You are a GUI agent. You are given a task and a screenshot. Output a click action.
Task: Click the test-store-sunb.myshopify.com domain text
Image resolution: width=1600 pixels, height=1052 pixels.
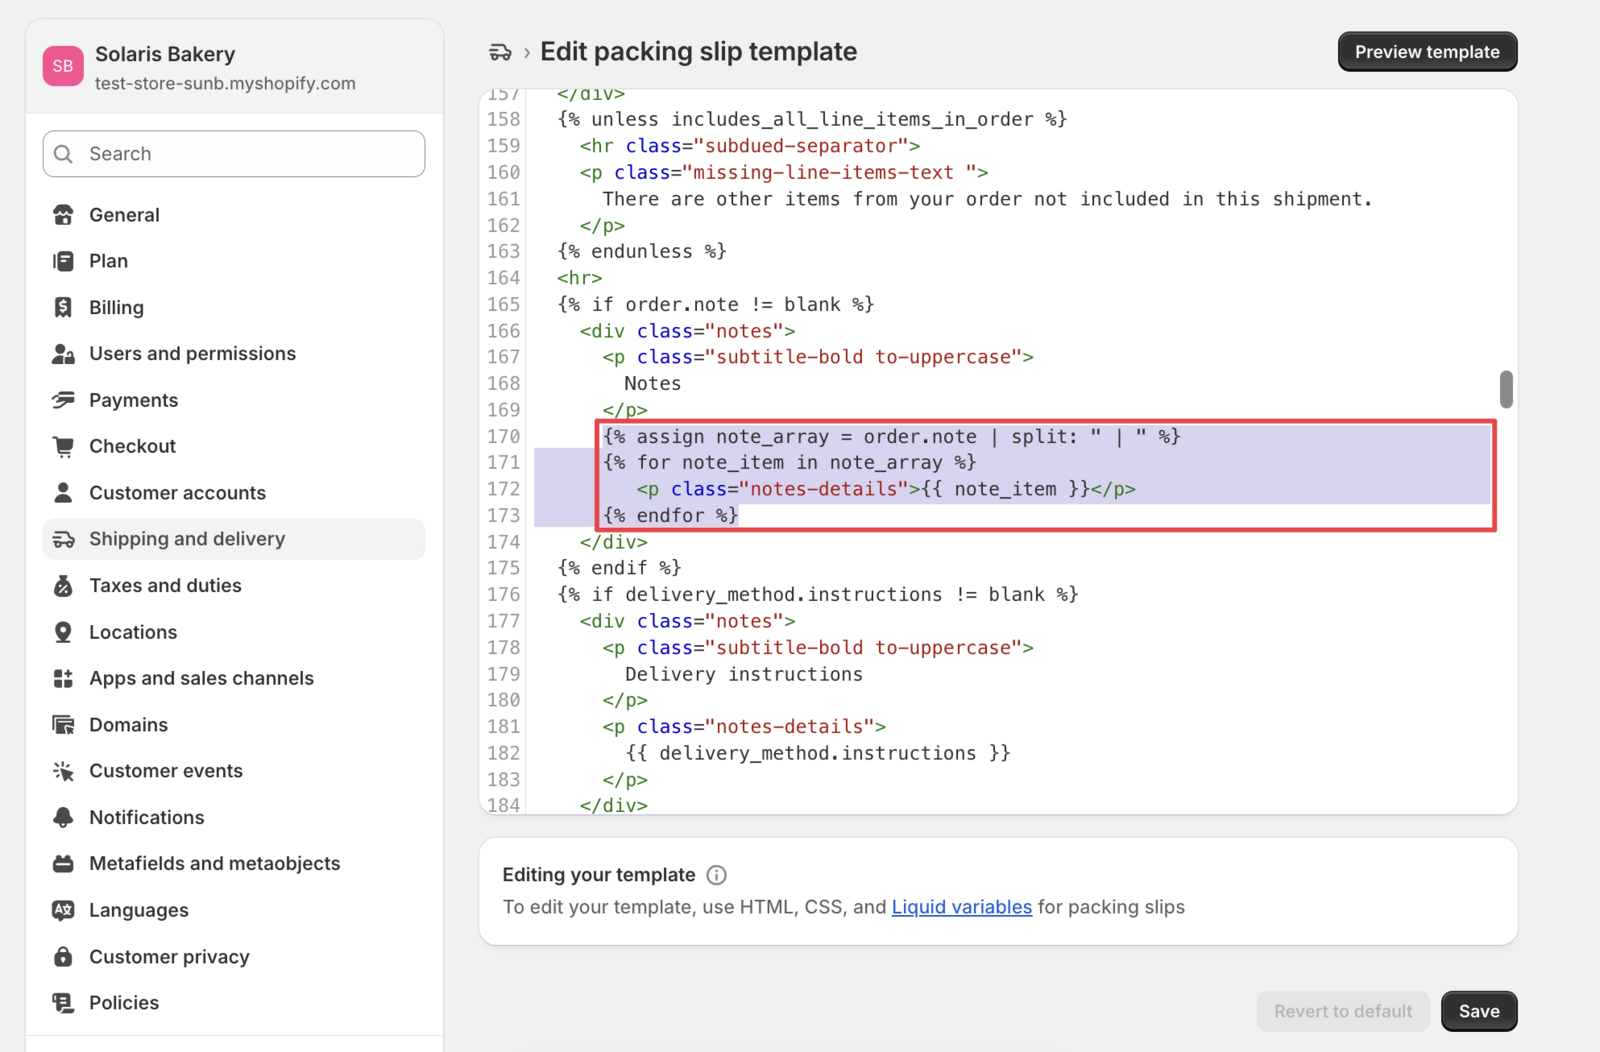225,83
